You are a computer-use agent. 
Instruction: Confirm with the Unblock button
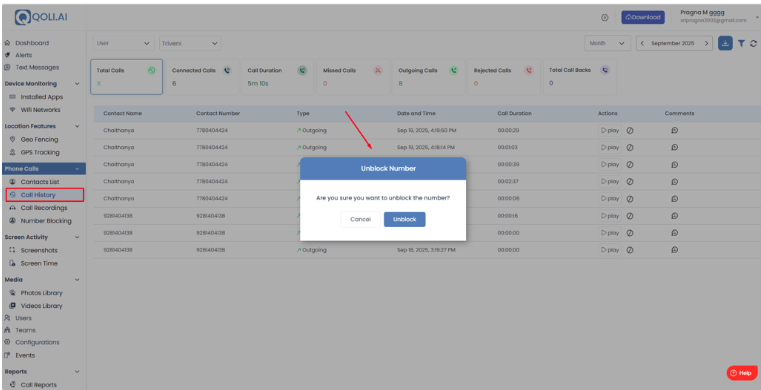point(404,219)
